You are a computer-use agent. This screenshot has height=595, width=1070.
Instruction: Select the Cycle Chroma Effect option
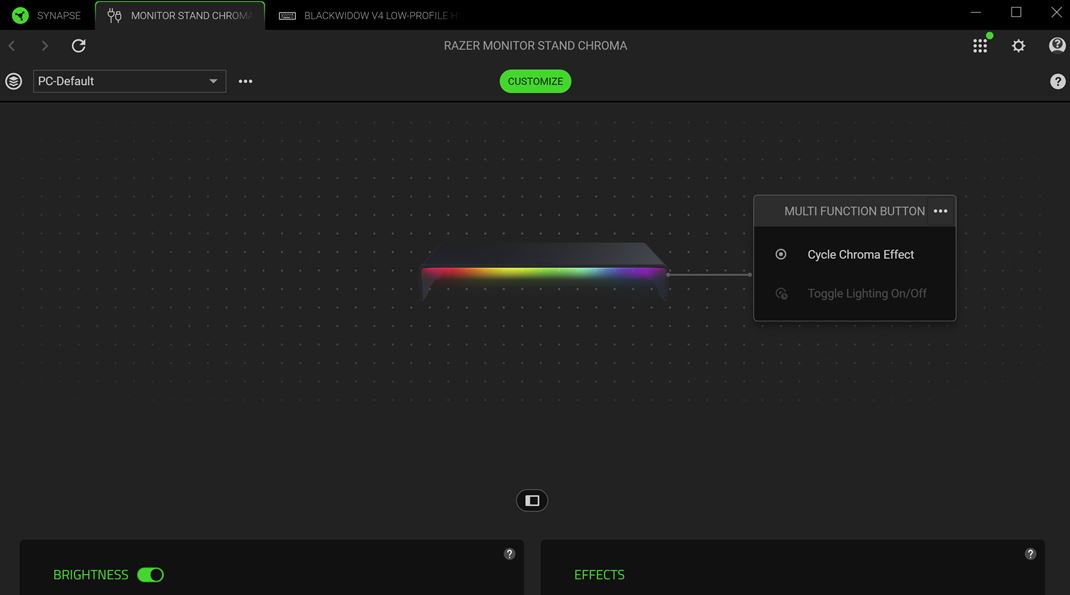click(861, 254)
